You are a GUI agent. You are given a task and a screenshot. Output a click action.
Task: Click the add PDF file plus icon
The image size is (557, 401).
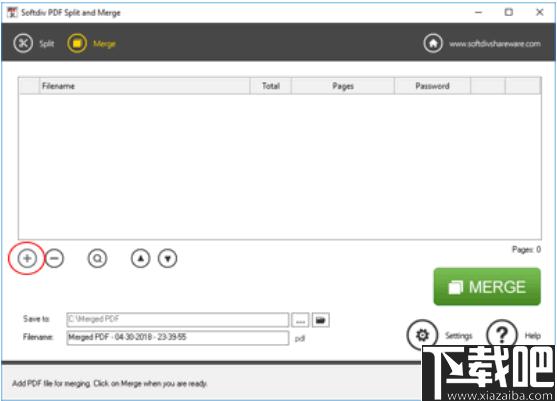(27, 258)
